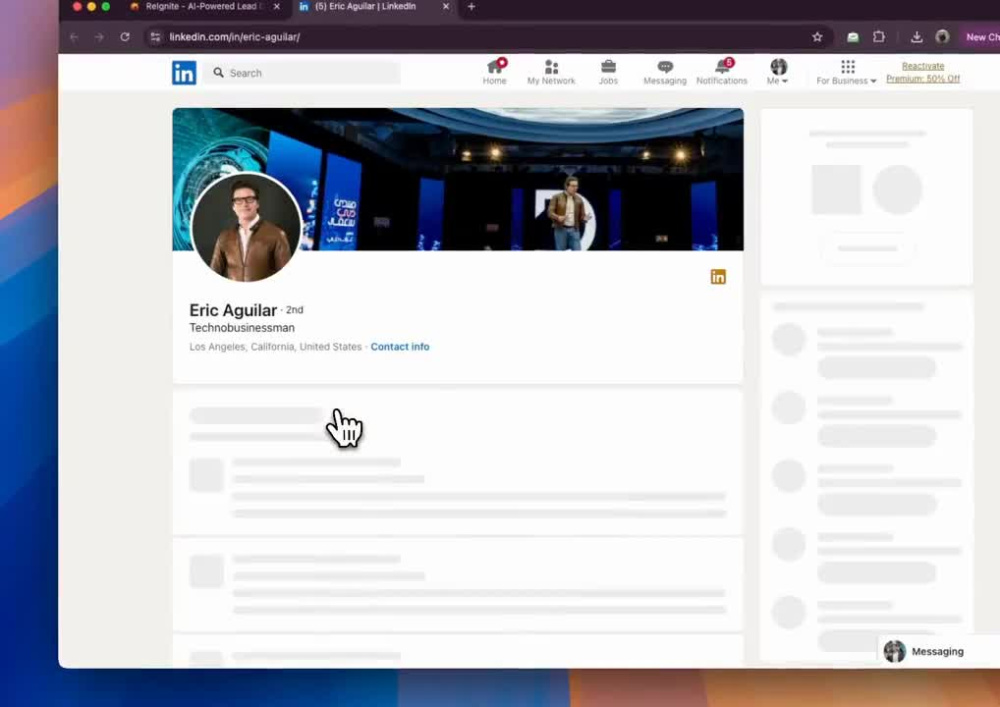This screenshot has width=1000, height=707.
Task: Click the Chrome profile avatar icon
Action: point(942,37)
